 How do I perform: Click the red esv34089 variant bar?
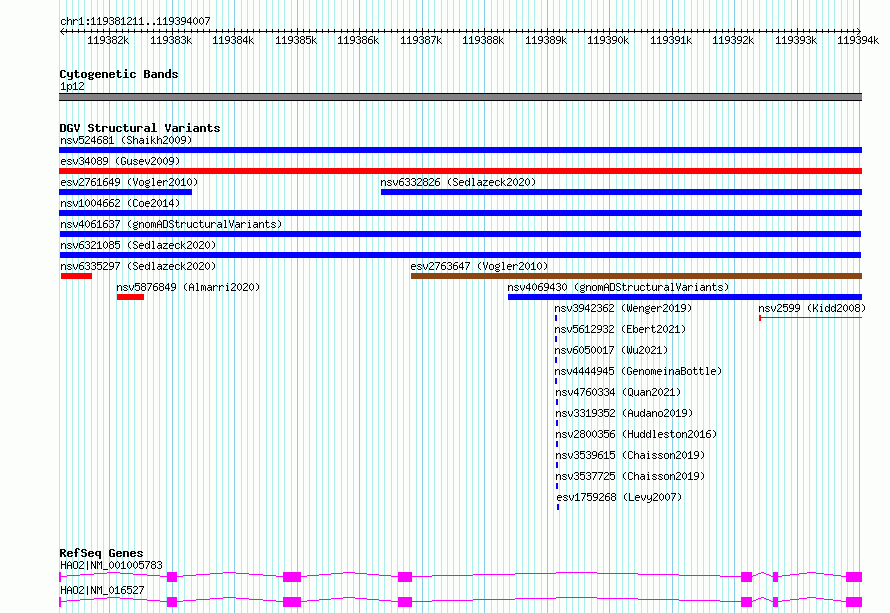(x=460, y=171)
